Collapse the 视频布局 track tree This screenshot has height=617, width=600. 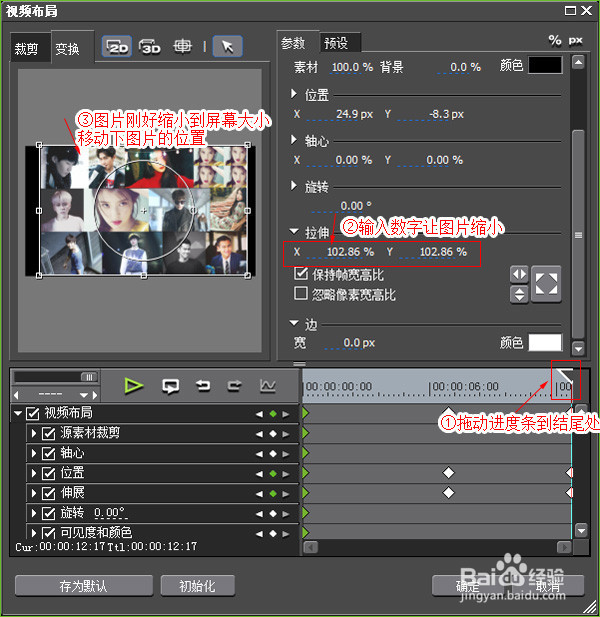pos(18,413)
